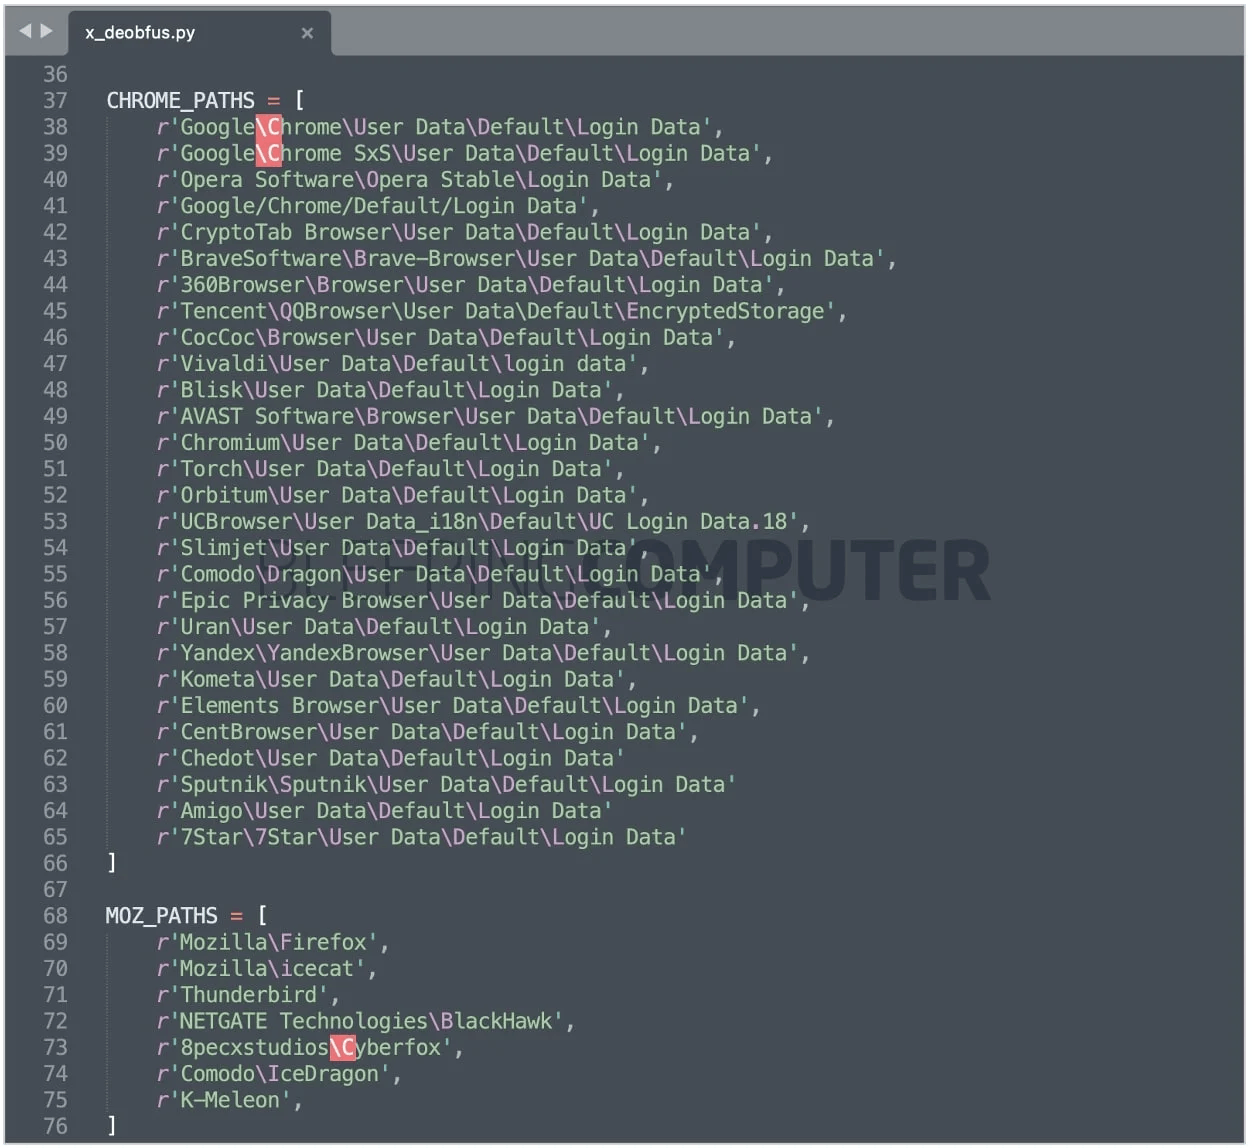Click the Chedot path string
The width and height of the screenshot is (1252, 1148).
pyautogui.click(x=391, y=758)
